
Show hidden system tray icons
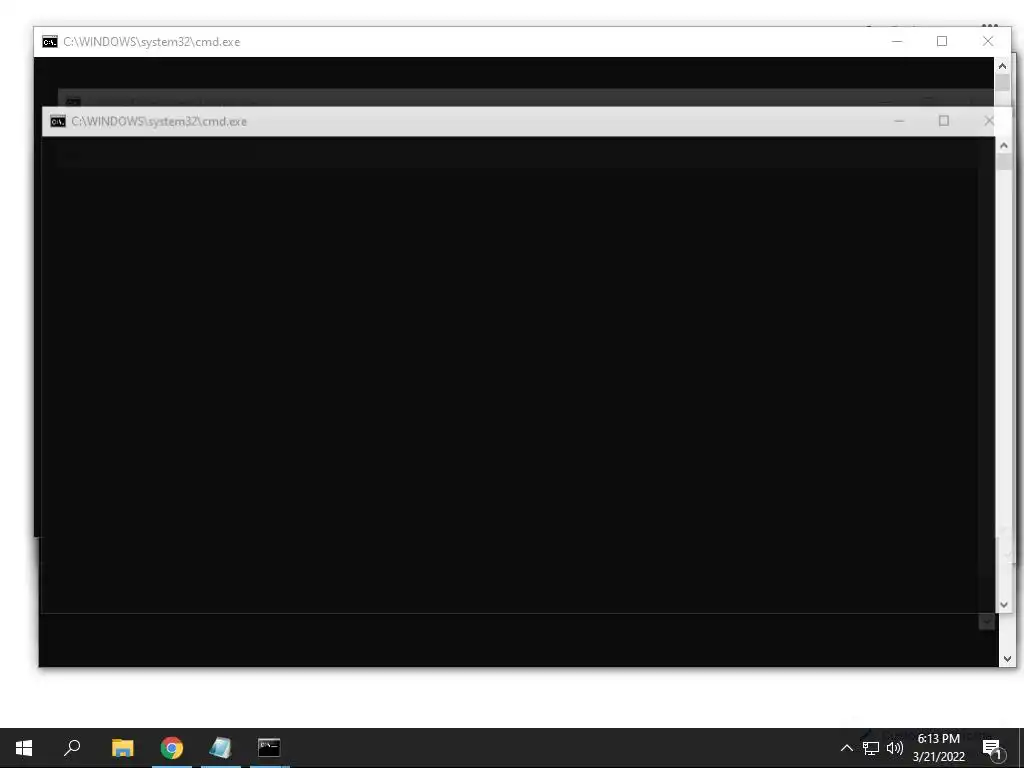846,748
